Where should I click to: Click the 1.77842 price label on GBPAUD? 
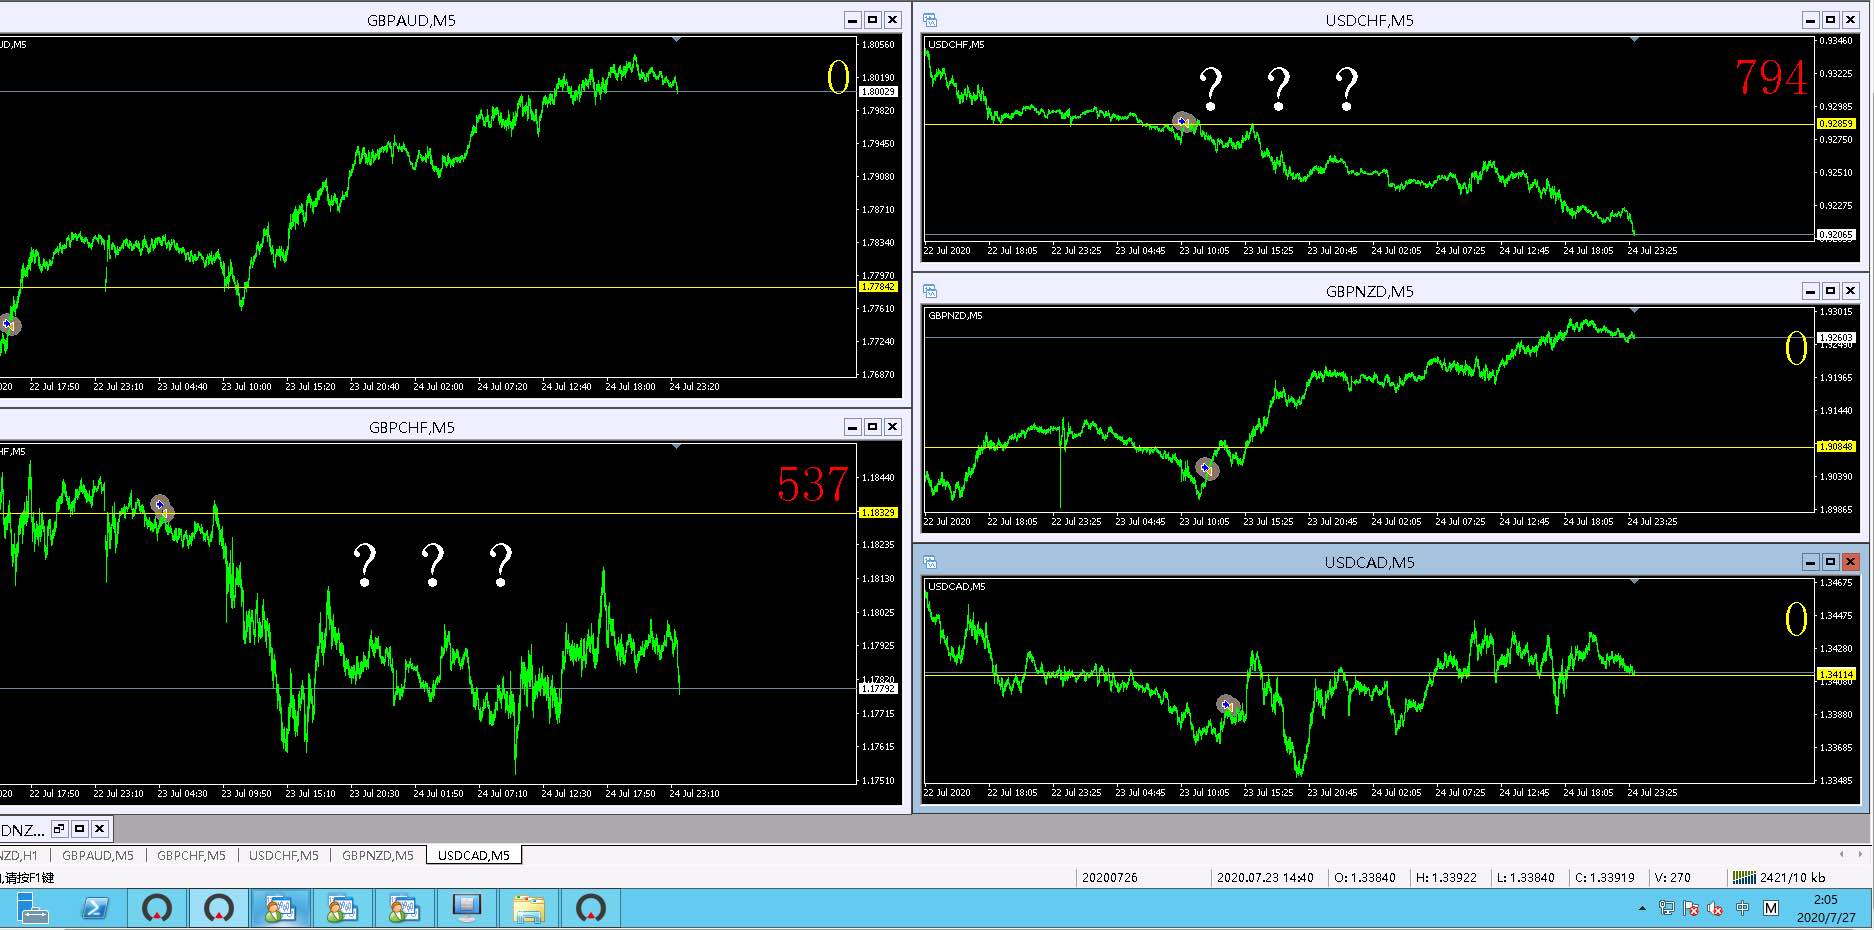click(879, 287)
